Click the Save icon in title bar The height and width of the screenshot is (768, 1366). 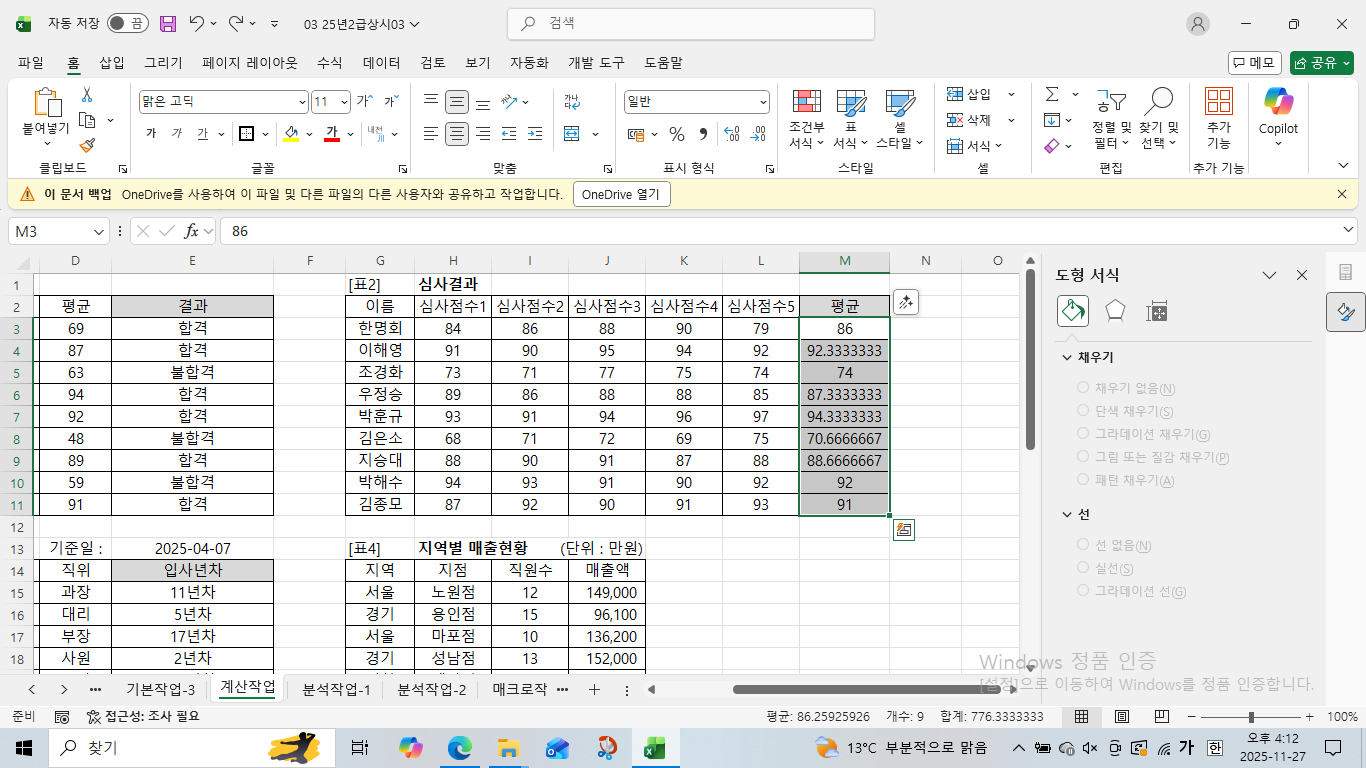[x=168, y=23]
